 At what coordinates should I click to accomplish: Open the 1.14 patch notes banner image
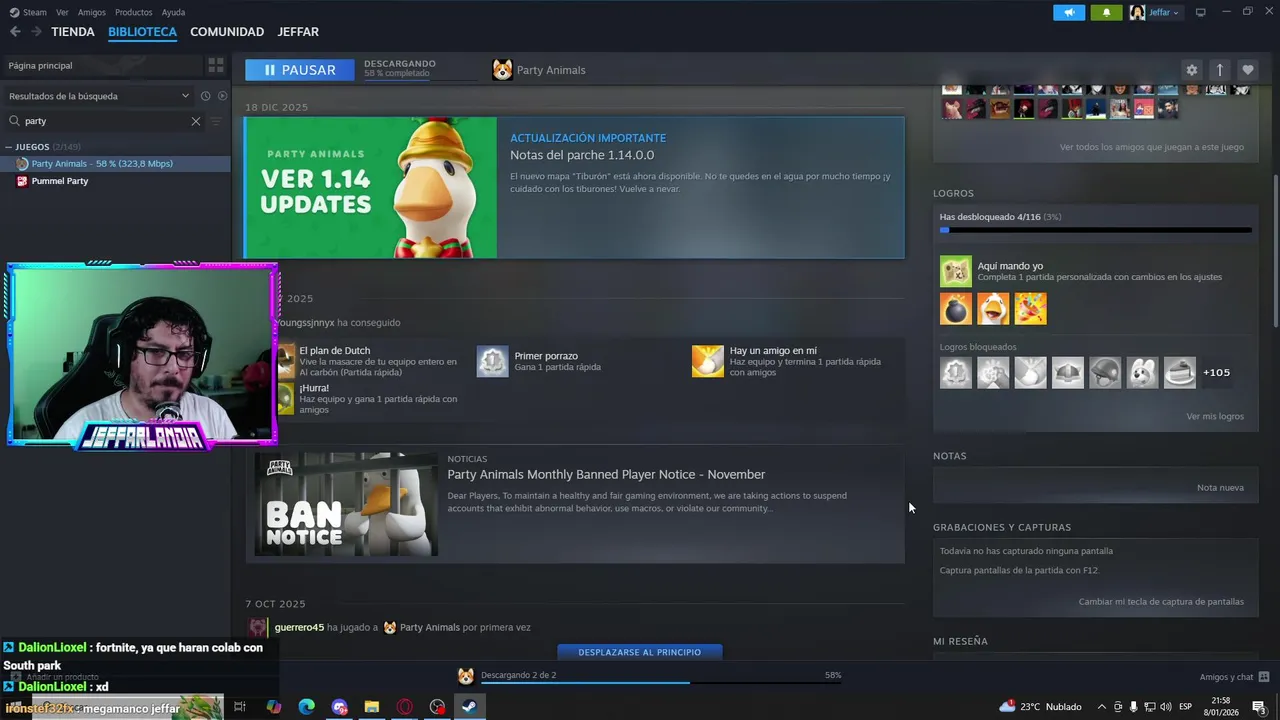[370, 188]
